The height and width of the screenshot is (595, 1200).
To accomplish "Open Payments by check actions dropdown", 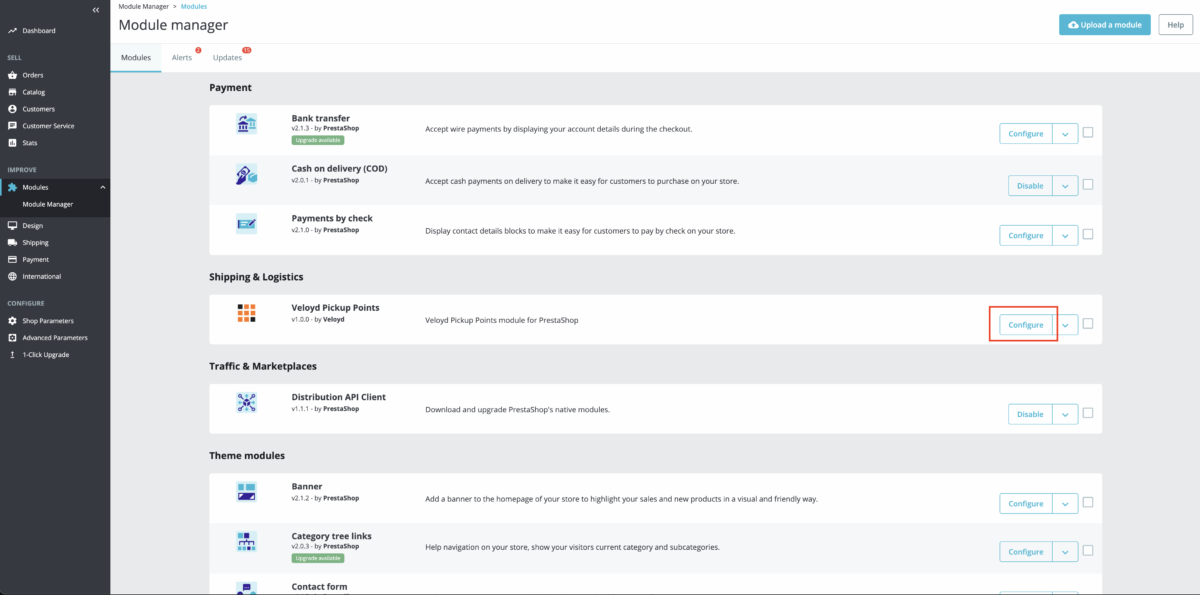I will click(1065, 236).
